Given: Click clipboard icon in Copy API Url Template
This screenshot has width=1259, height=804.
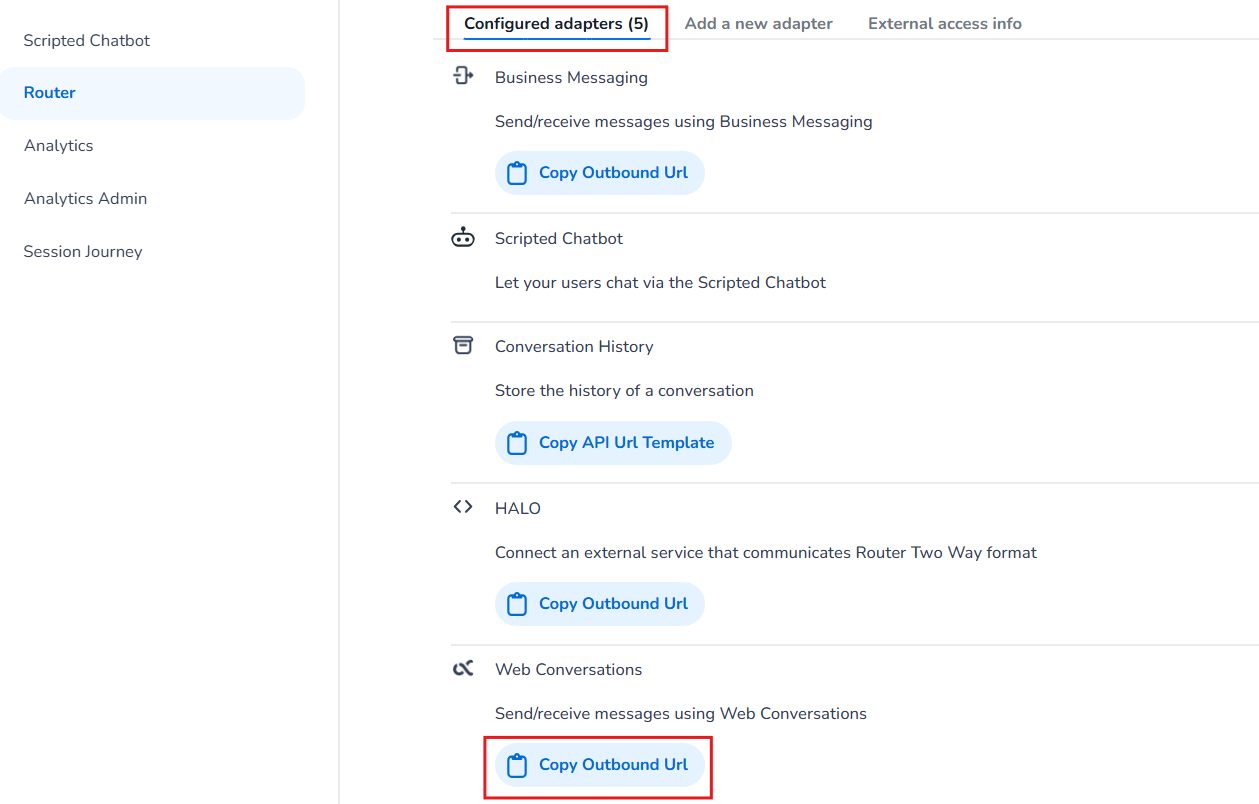Looking at the screenshot, I should coord(517,443).
